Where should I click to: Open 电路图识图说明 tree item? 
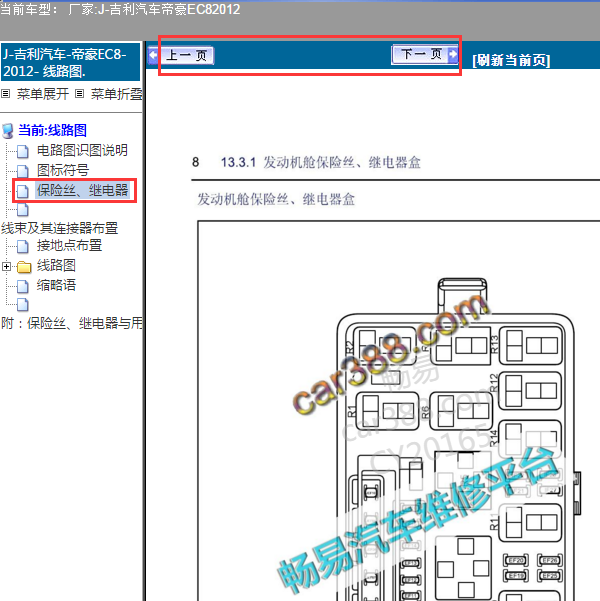point(82,150)
